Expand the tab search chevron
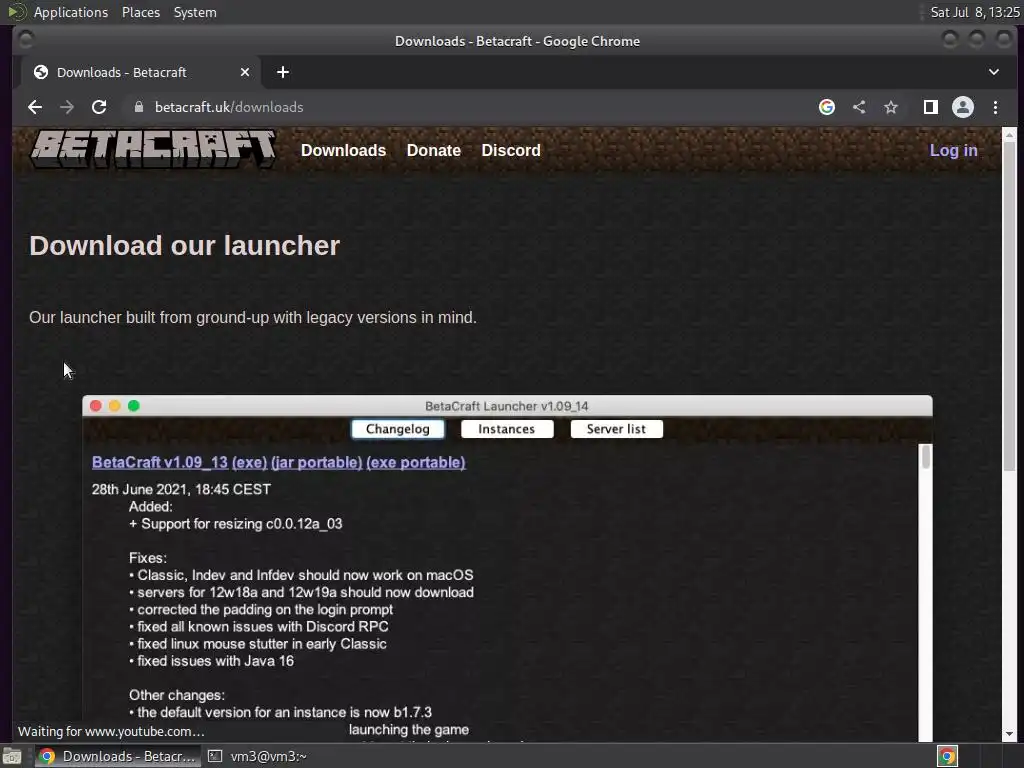This screenshot has width=1024, height=768. tap(994, 72)
